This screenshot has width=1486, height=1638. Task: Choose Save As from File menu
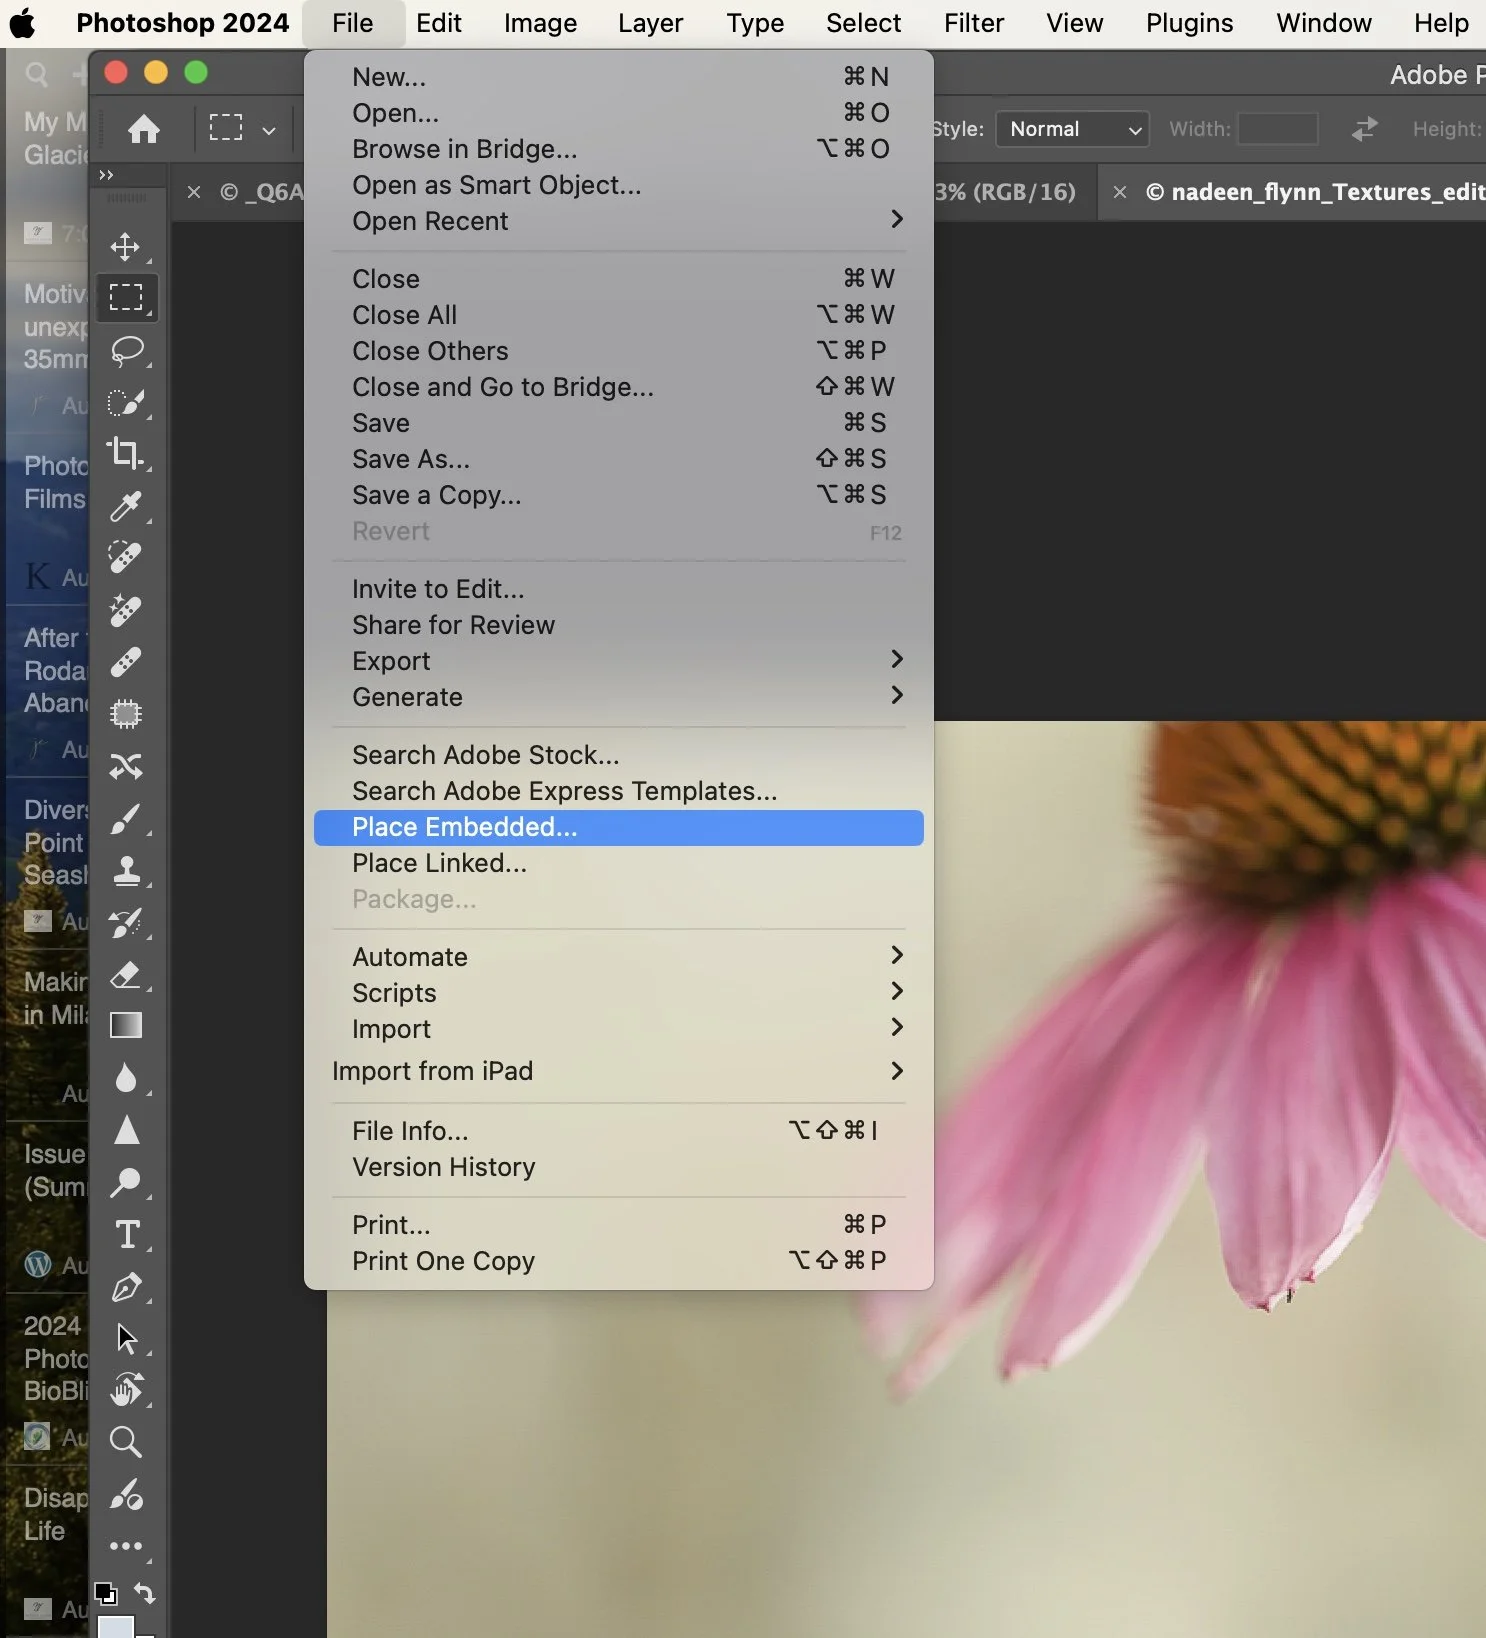point(619,459)
